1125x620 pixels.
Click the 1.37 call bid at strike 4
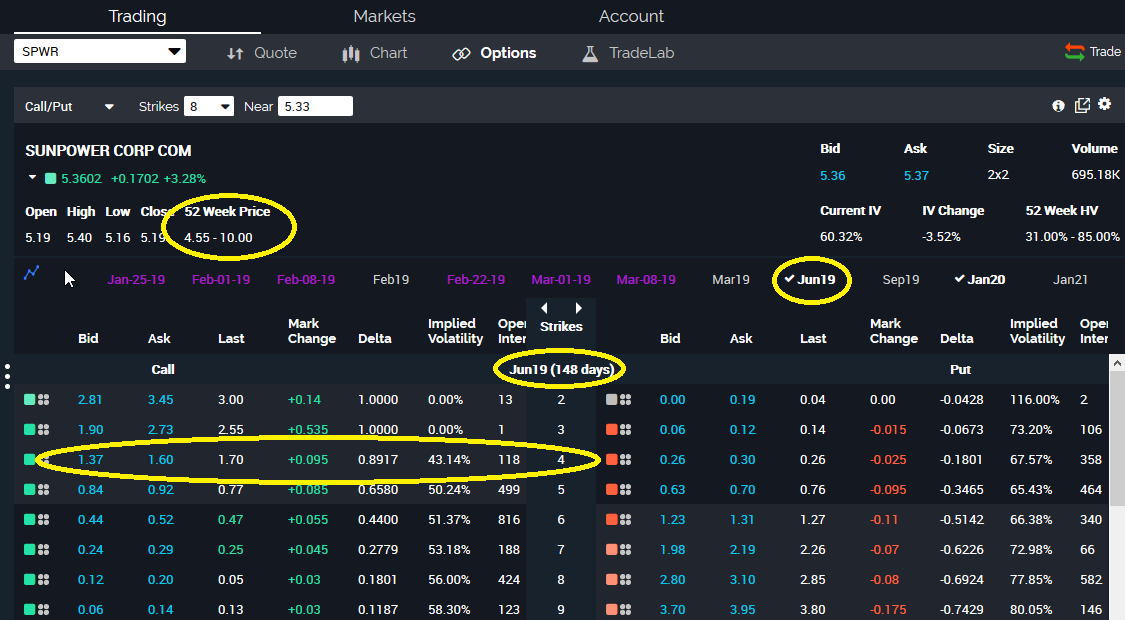pos(90,460)
